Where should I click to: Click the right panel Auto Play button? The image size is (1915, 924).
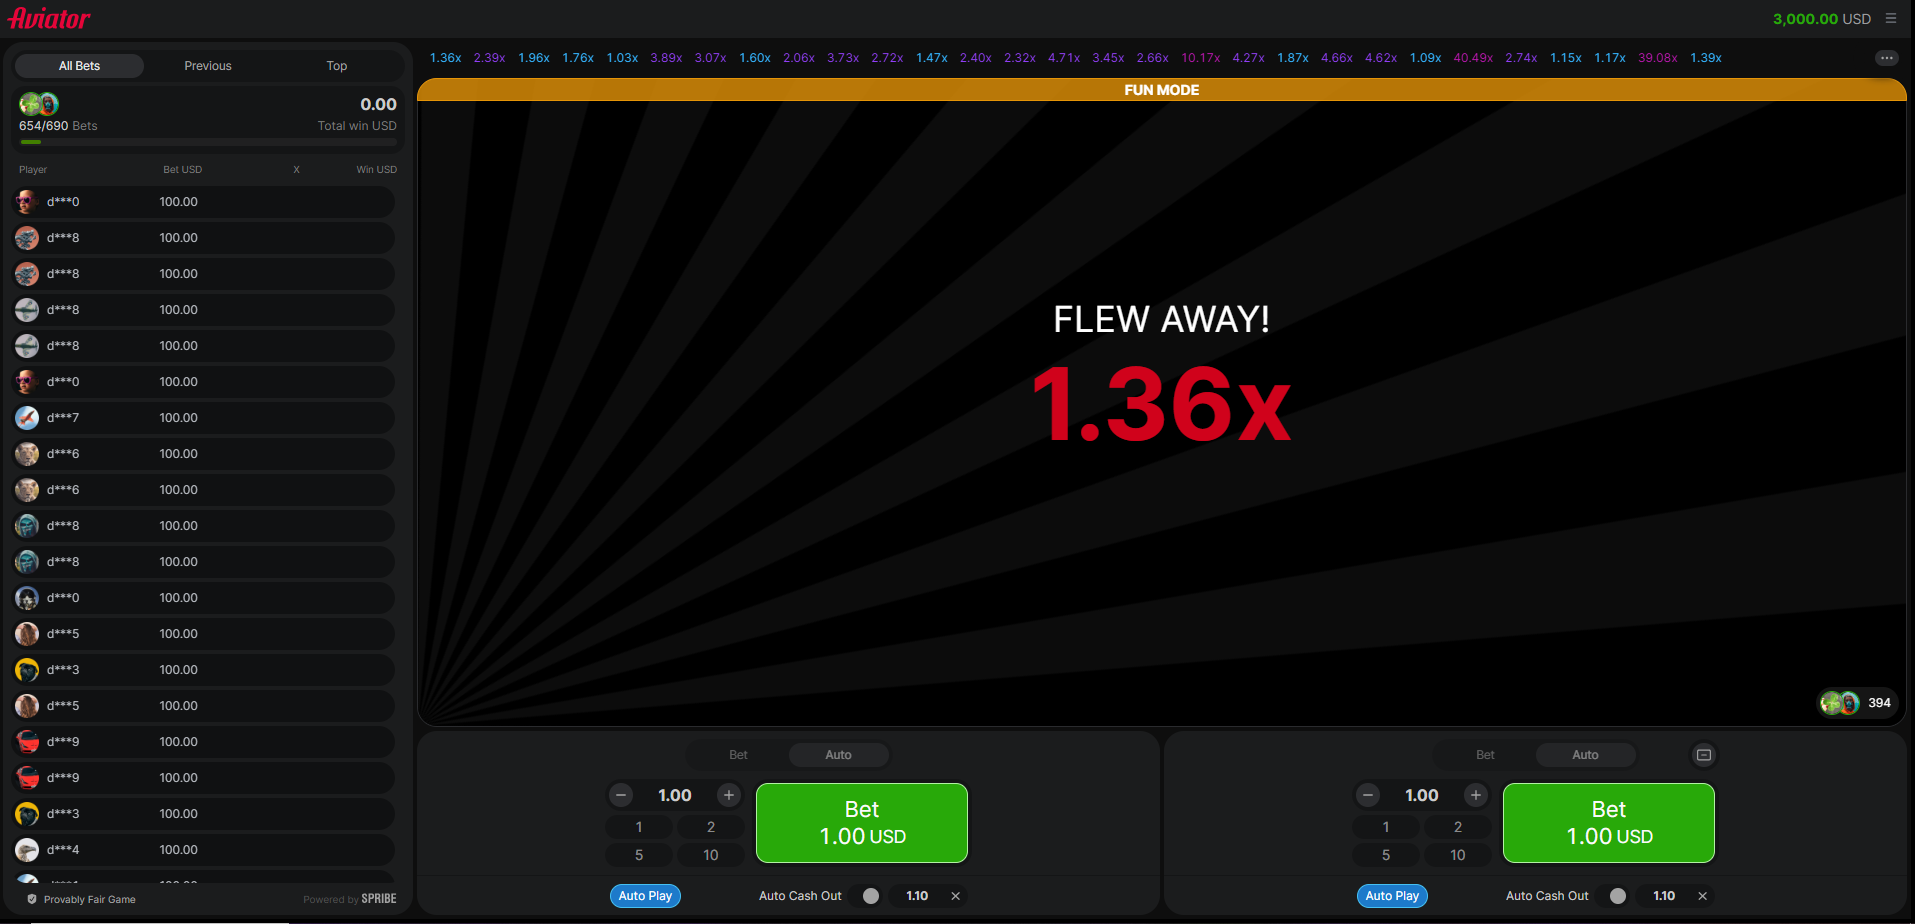(1392, 896)
